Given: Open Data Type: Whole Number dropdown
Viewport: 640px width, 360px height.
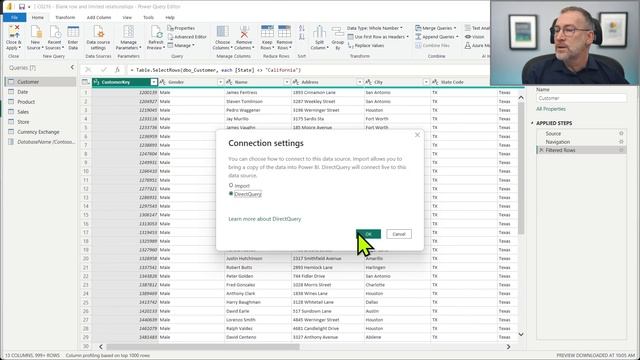Looking at the screenshot, I should coord(375,28).
